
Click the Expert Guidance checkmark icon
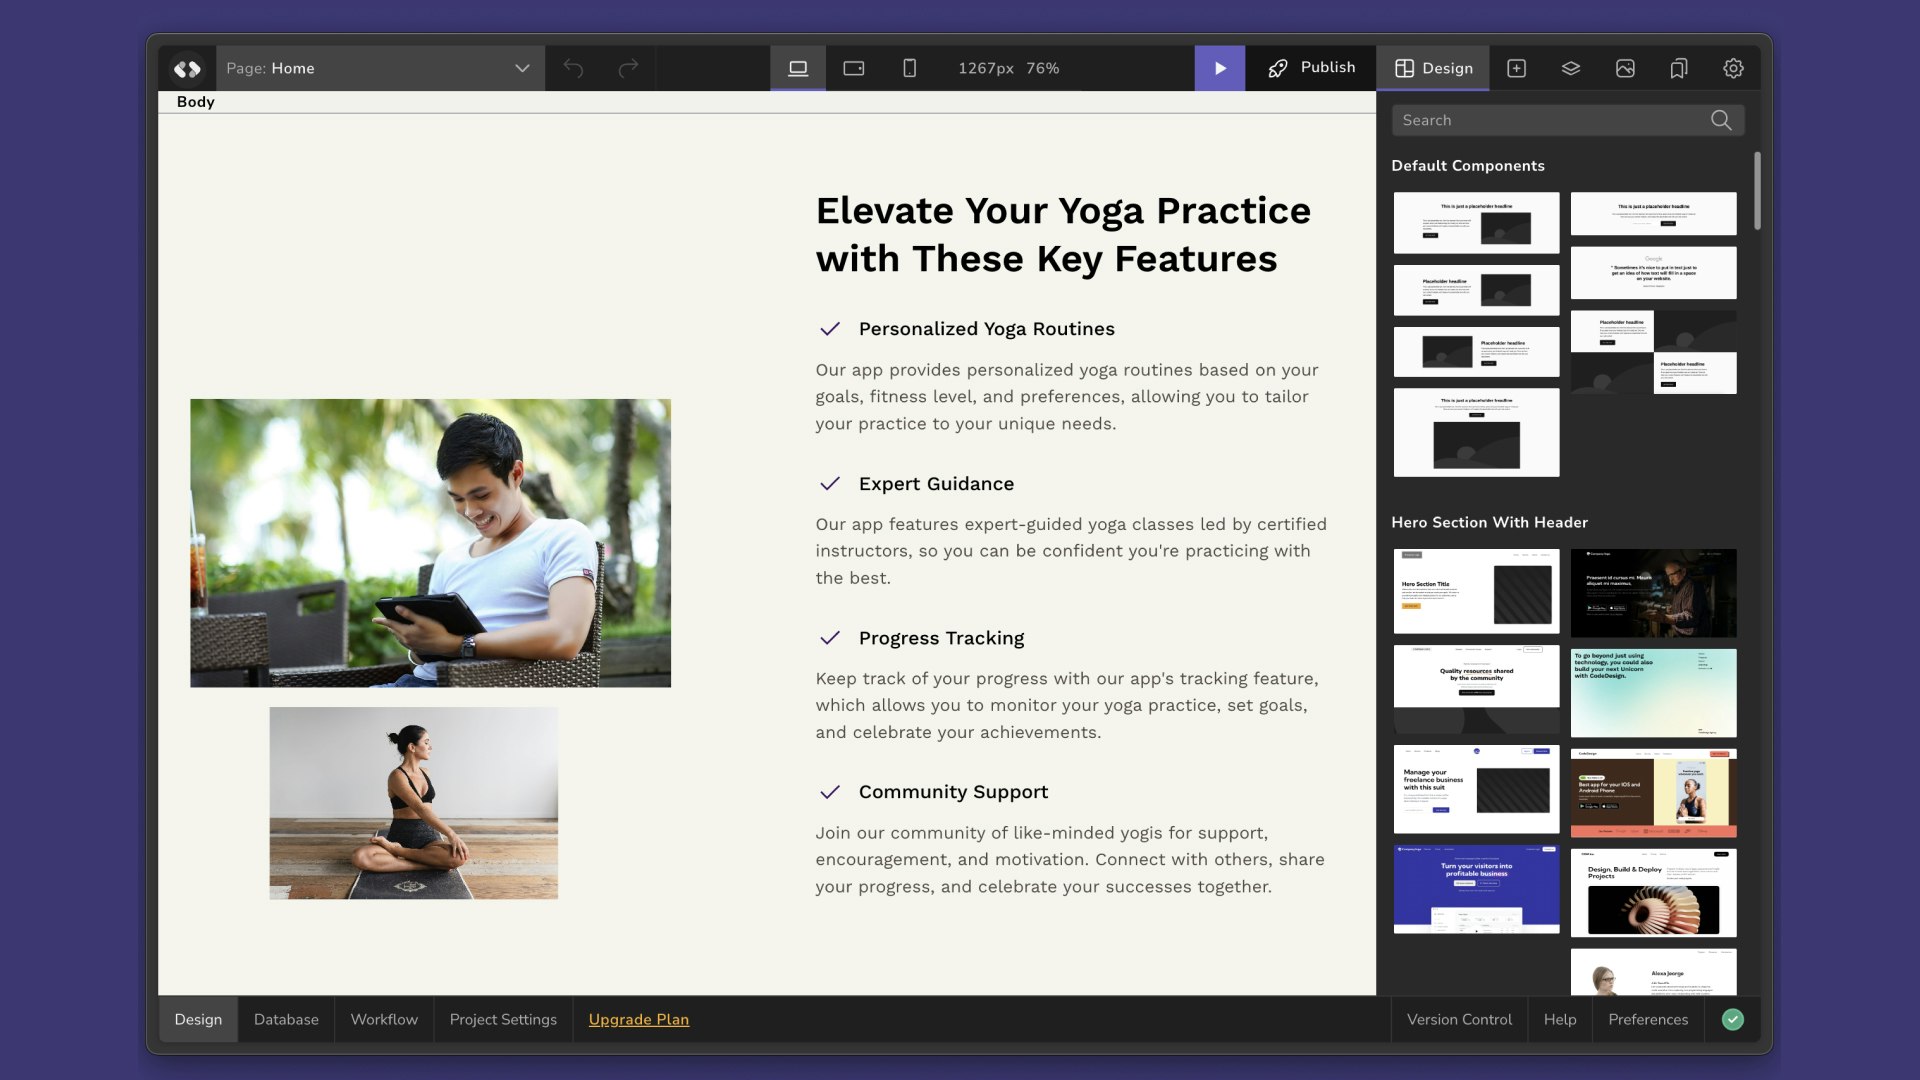click(830, 484)
